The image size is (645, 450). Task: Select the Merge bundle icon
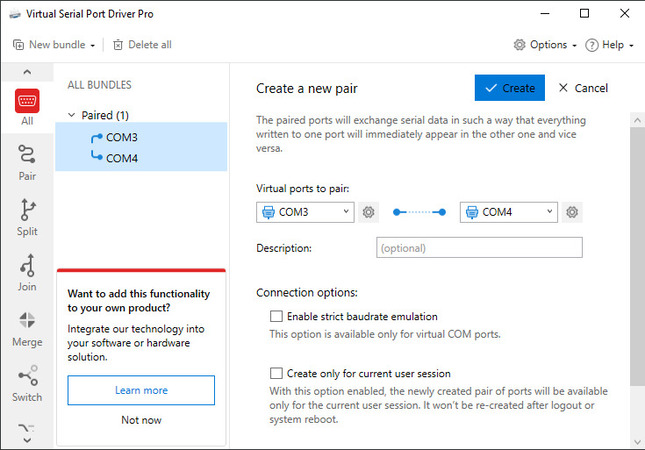pyautogui.click(x=27, y=327)
